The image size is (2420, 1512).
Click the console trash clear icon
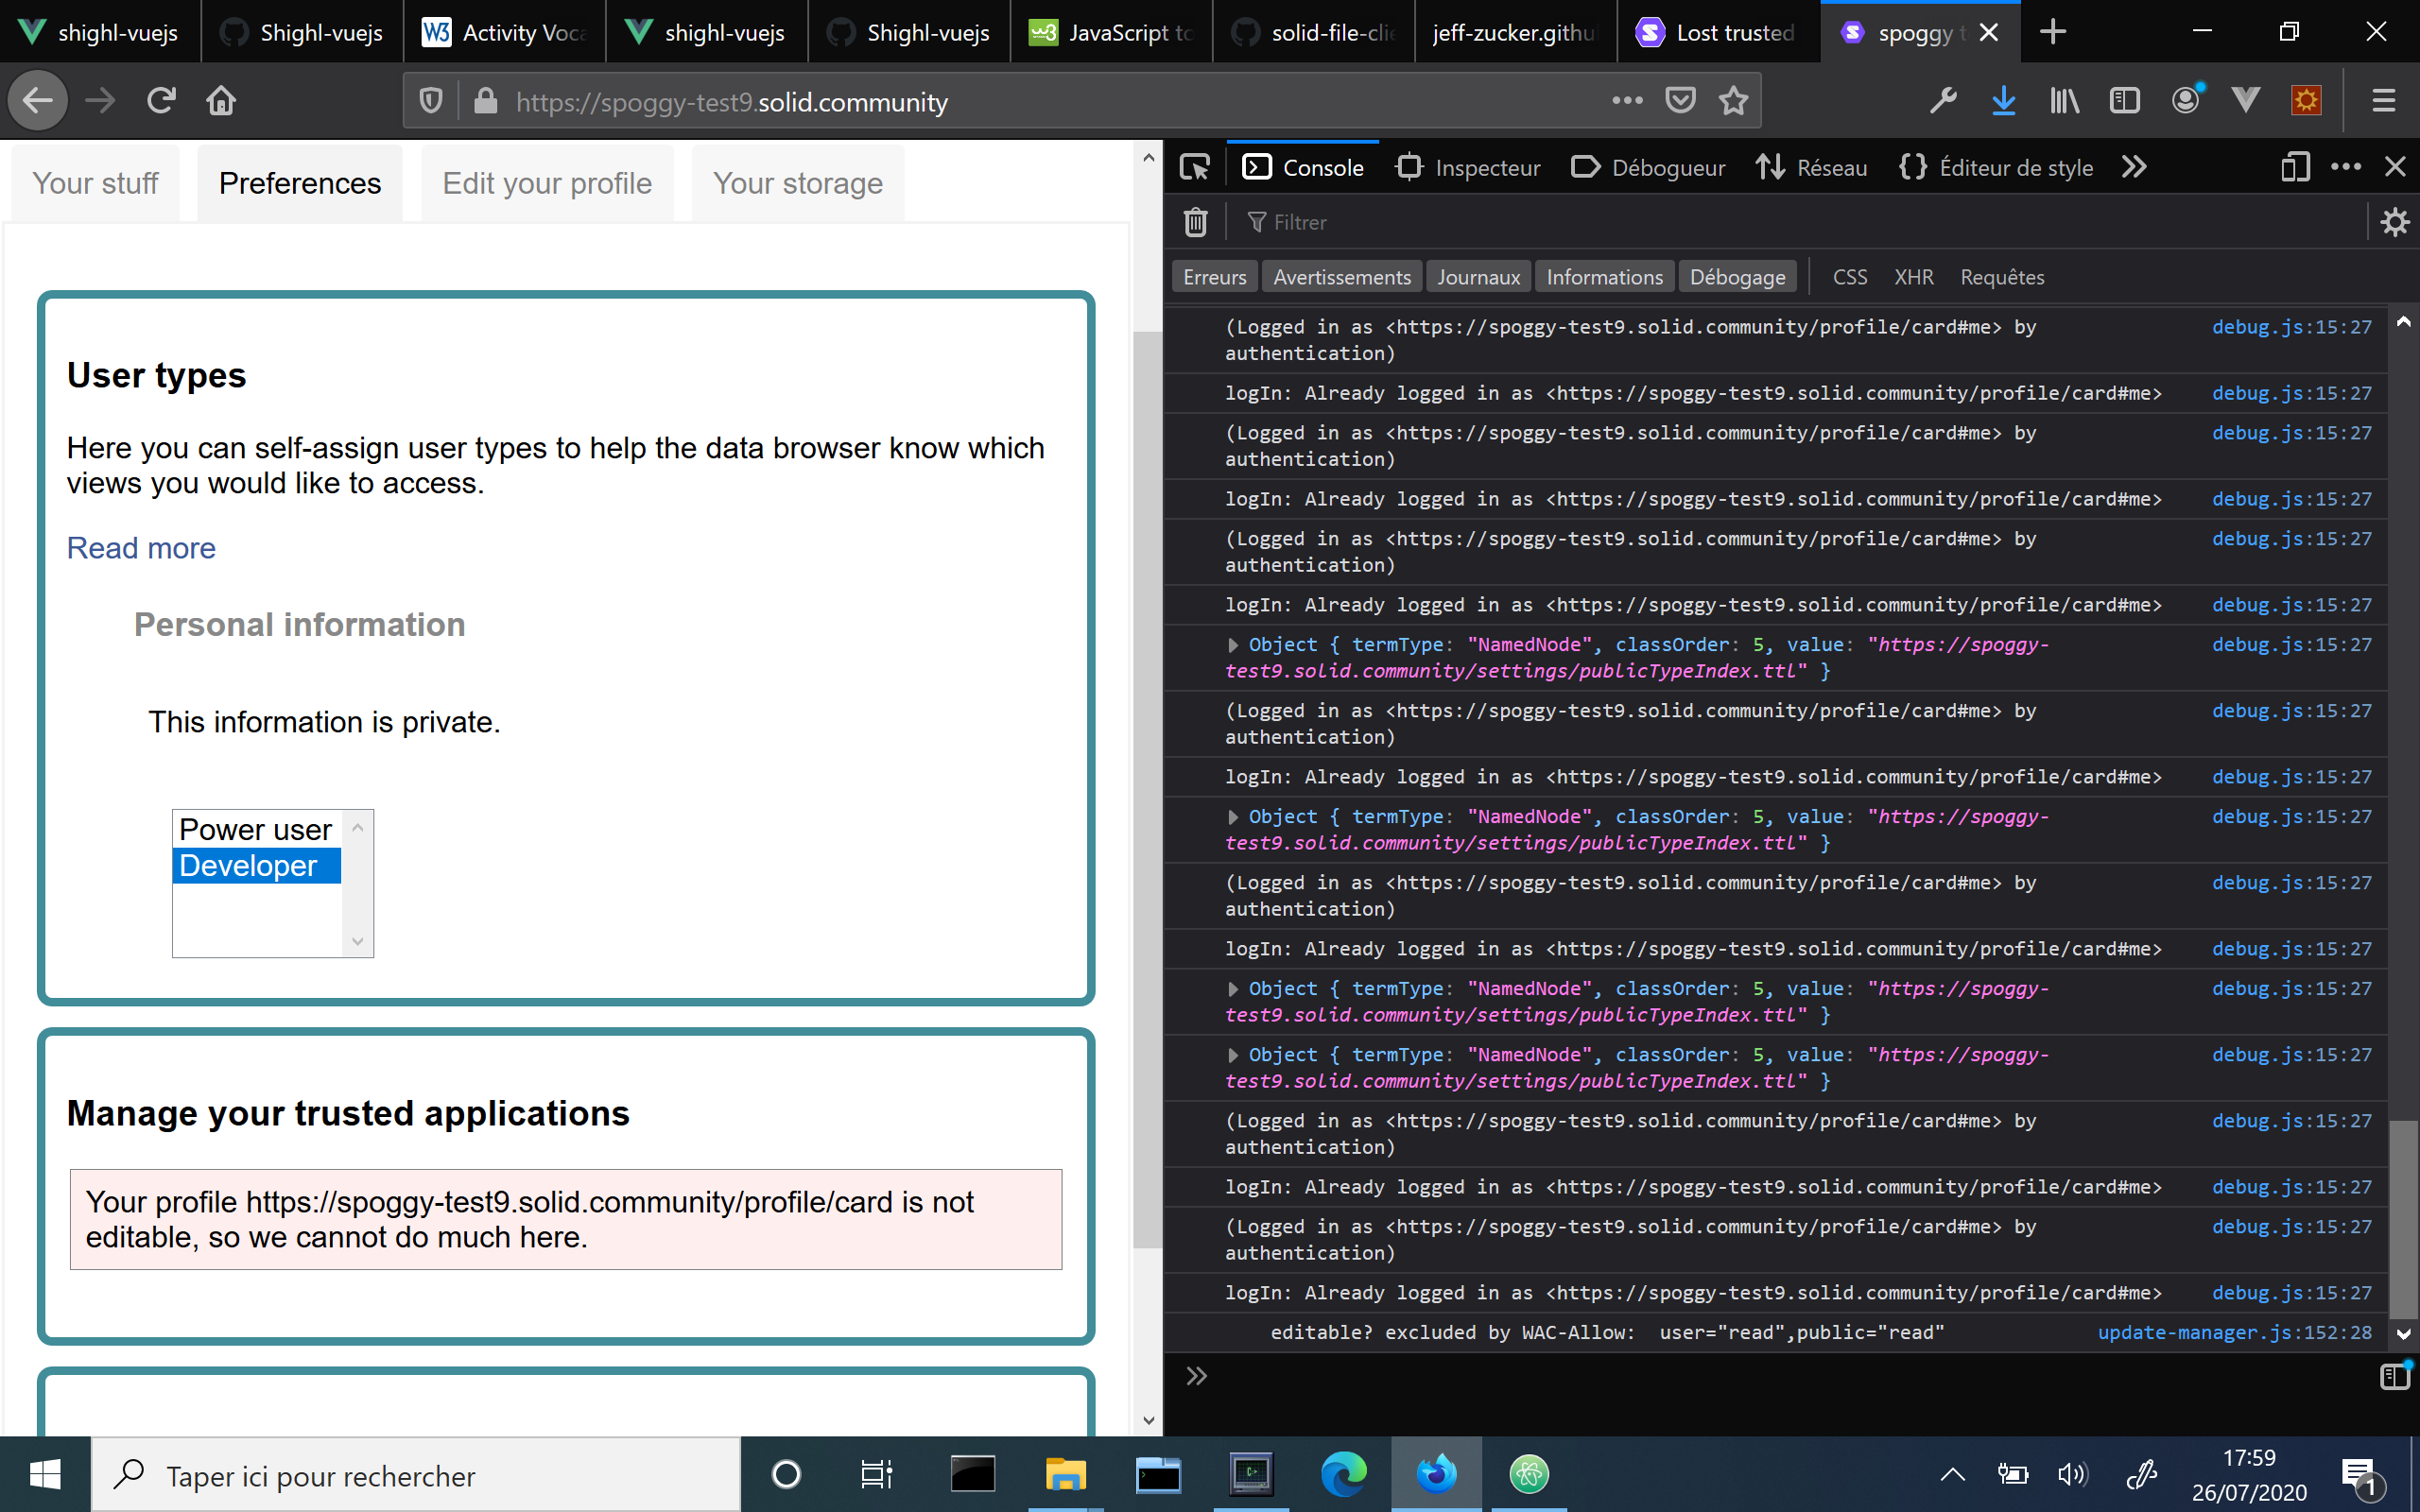[1195, 222]
